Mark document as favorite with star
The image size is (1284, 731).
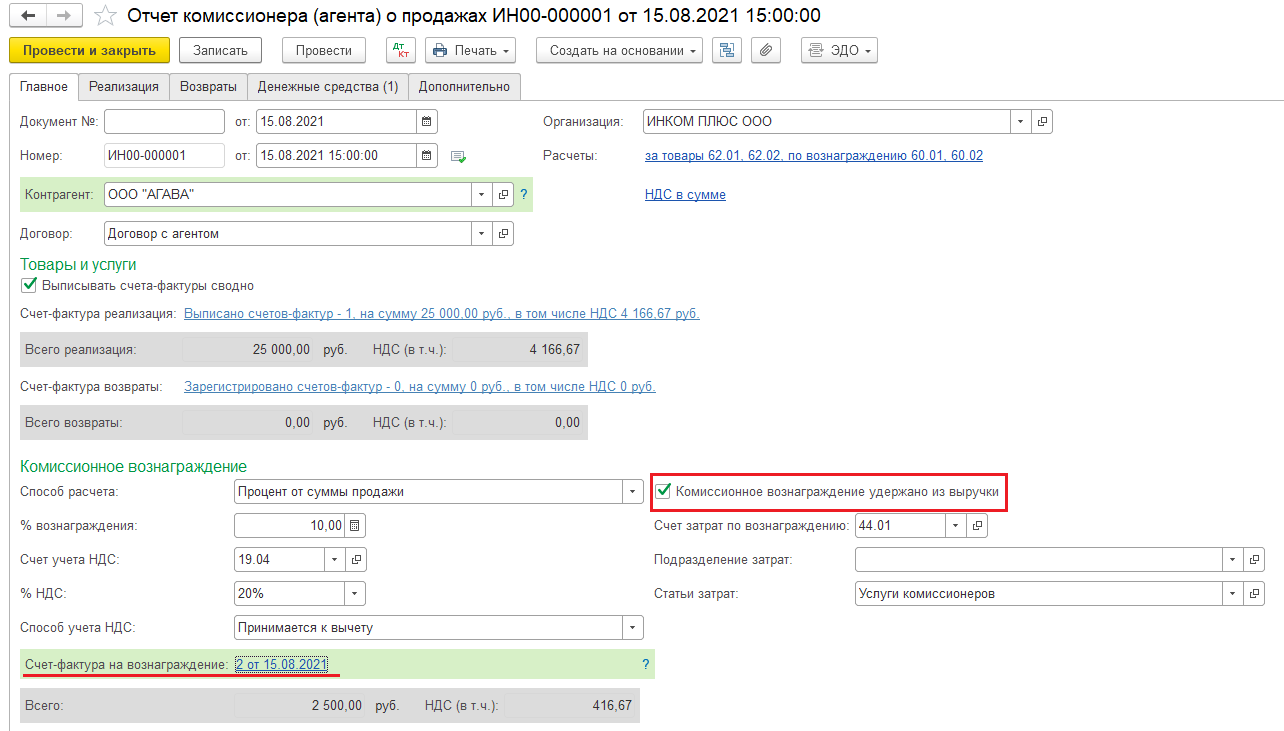[104, 16]
